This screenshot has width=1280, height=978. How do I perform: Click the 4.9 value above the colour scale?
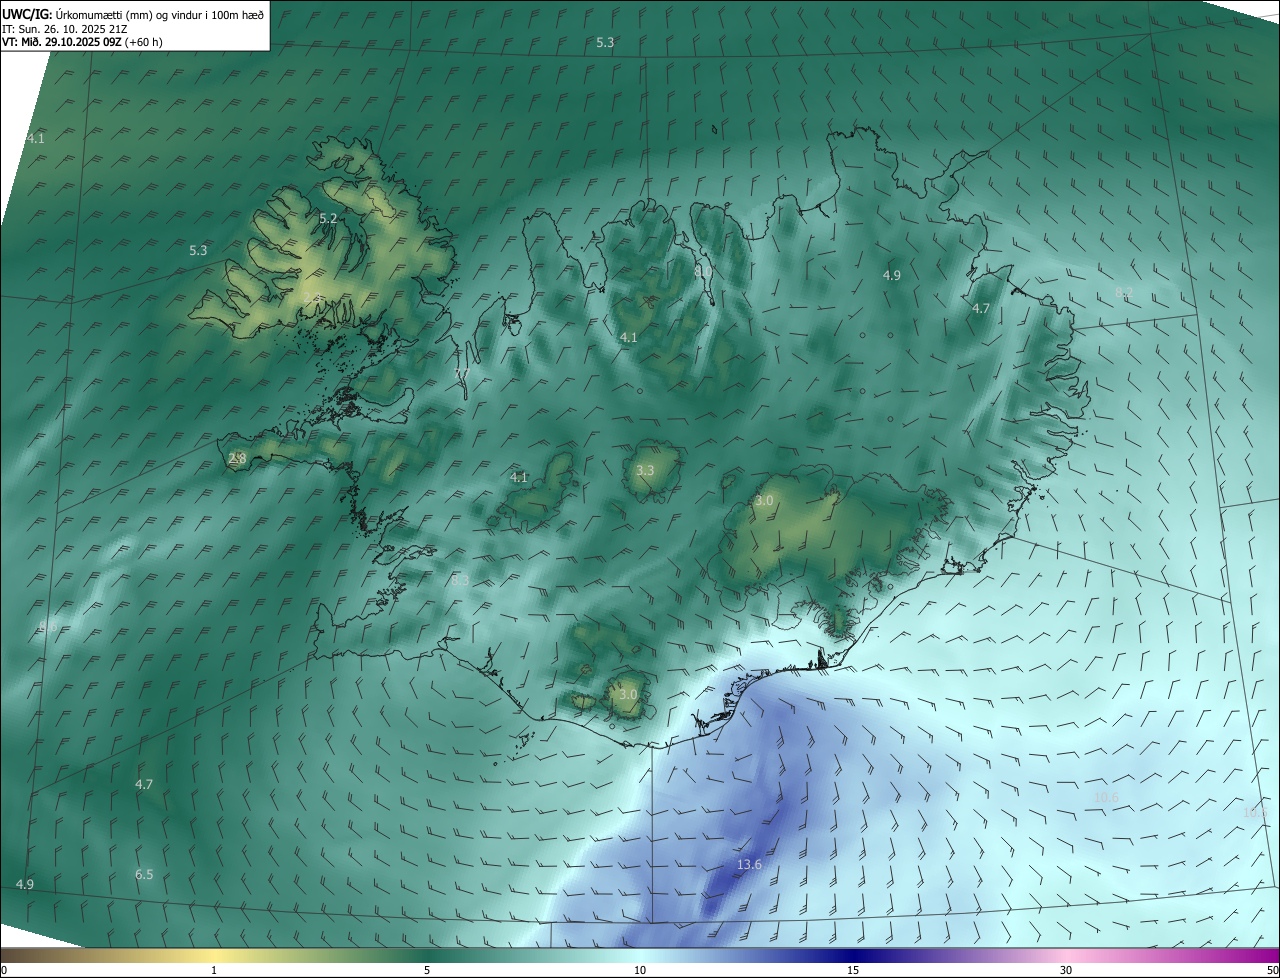pos(25,884)
